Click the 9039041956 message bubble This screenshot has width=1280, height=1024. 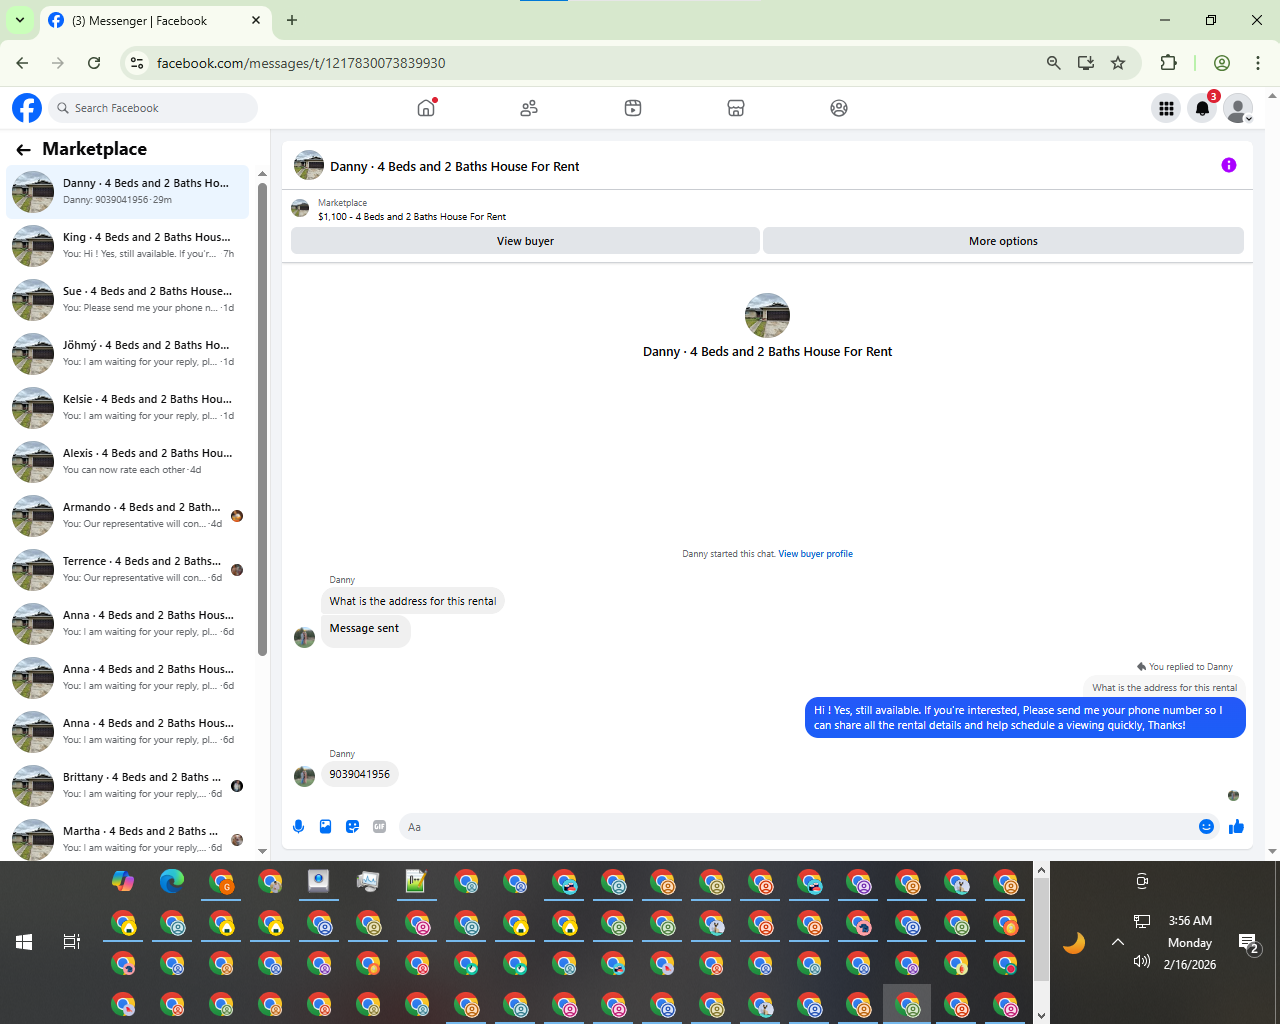coord(360,774)
